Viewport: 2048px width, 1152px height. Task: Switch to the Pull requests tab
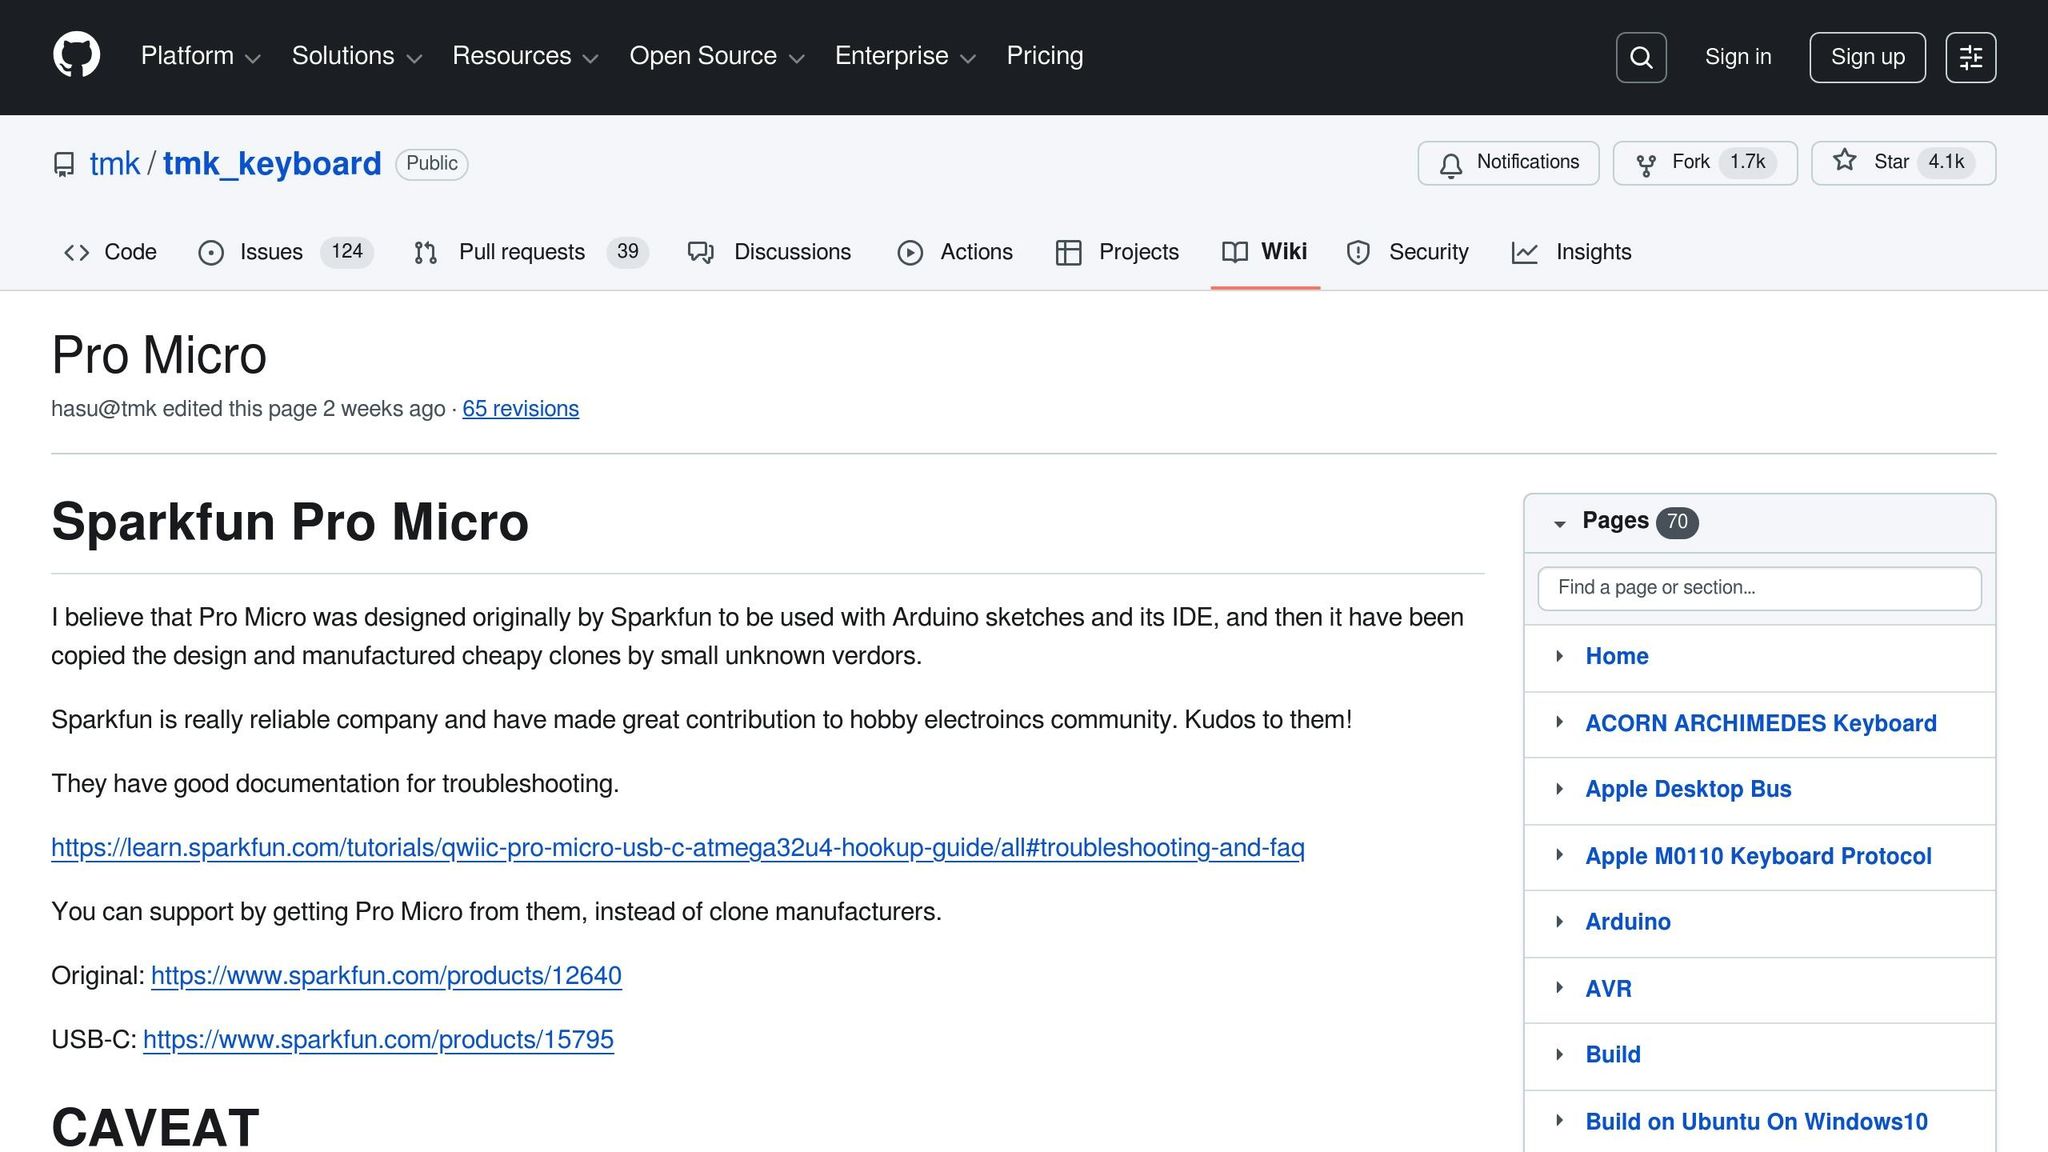point(531,253)
